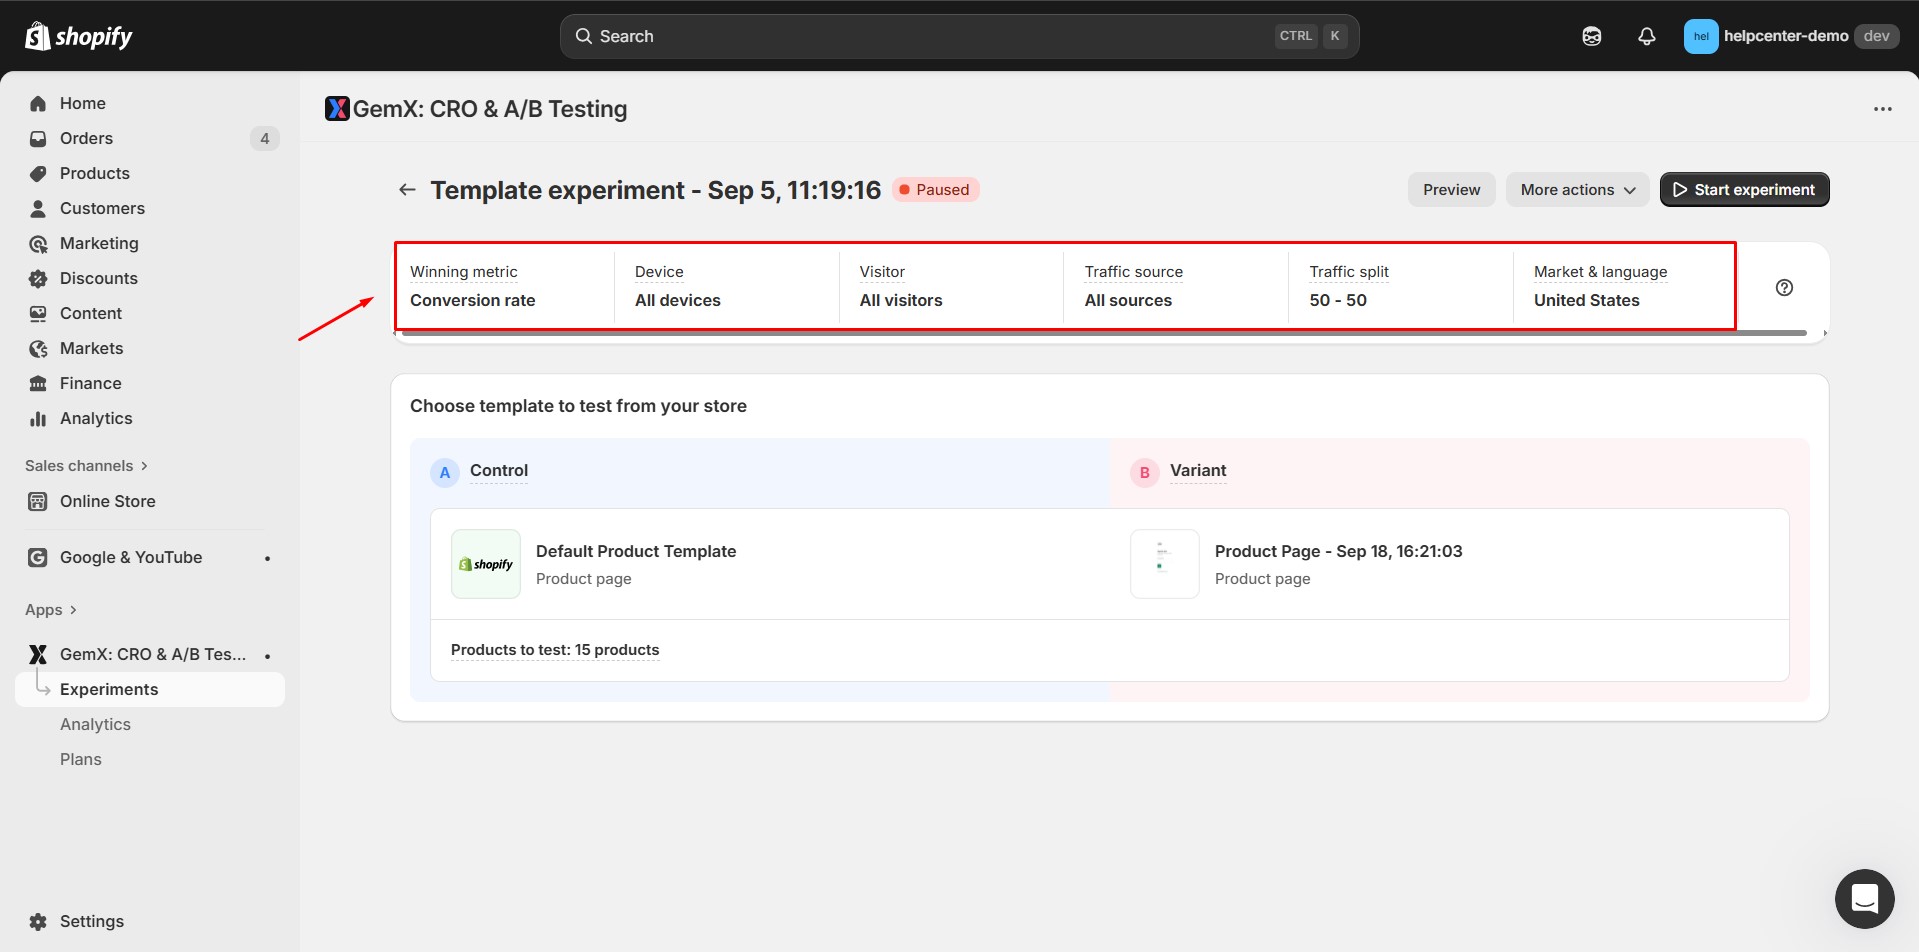This screenshot has height=952, width=1919.
Task: Open the help question mark icon
Action: tap(1784, 288)
